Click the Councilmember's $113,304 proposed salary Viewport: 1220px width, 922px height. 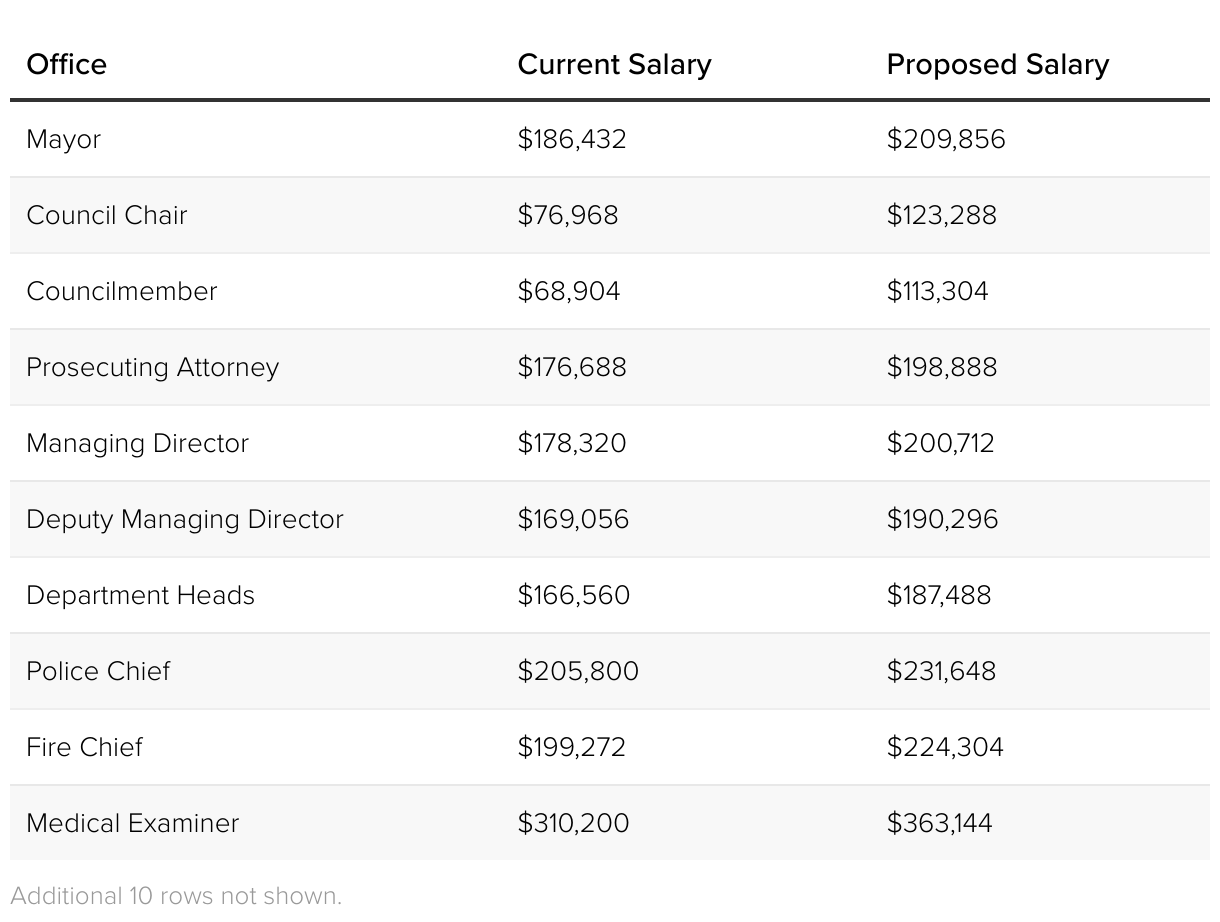937,291
